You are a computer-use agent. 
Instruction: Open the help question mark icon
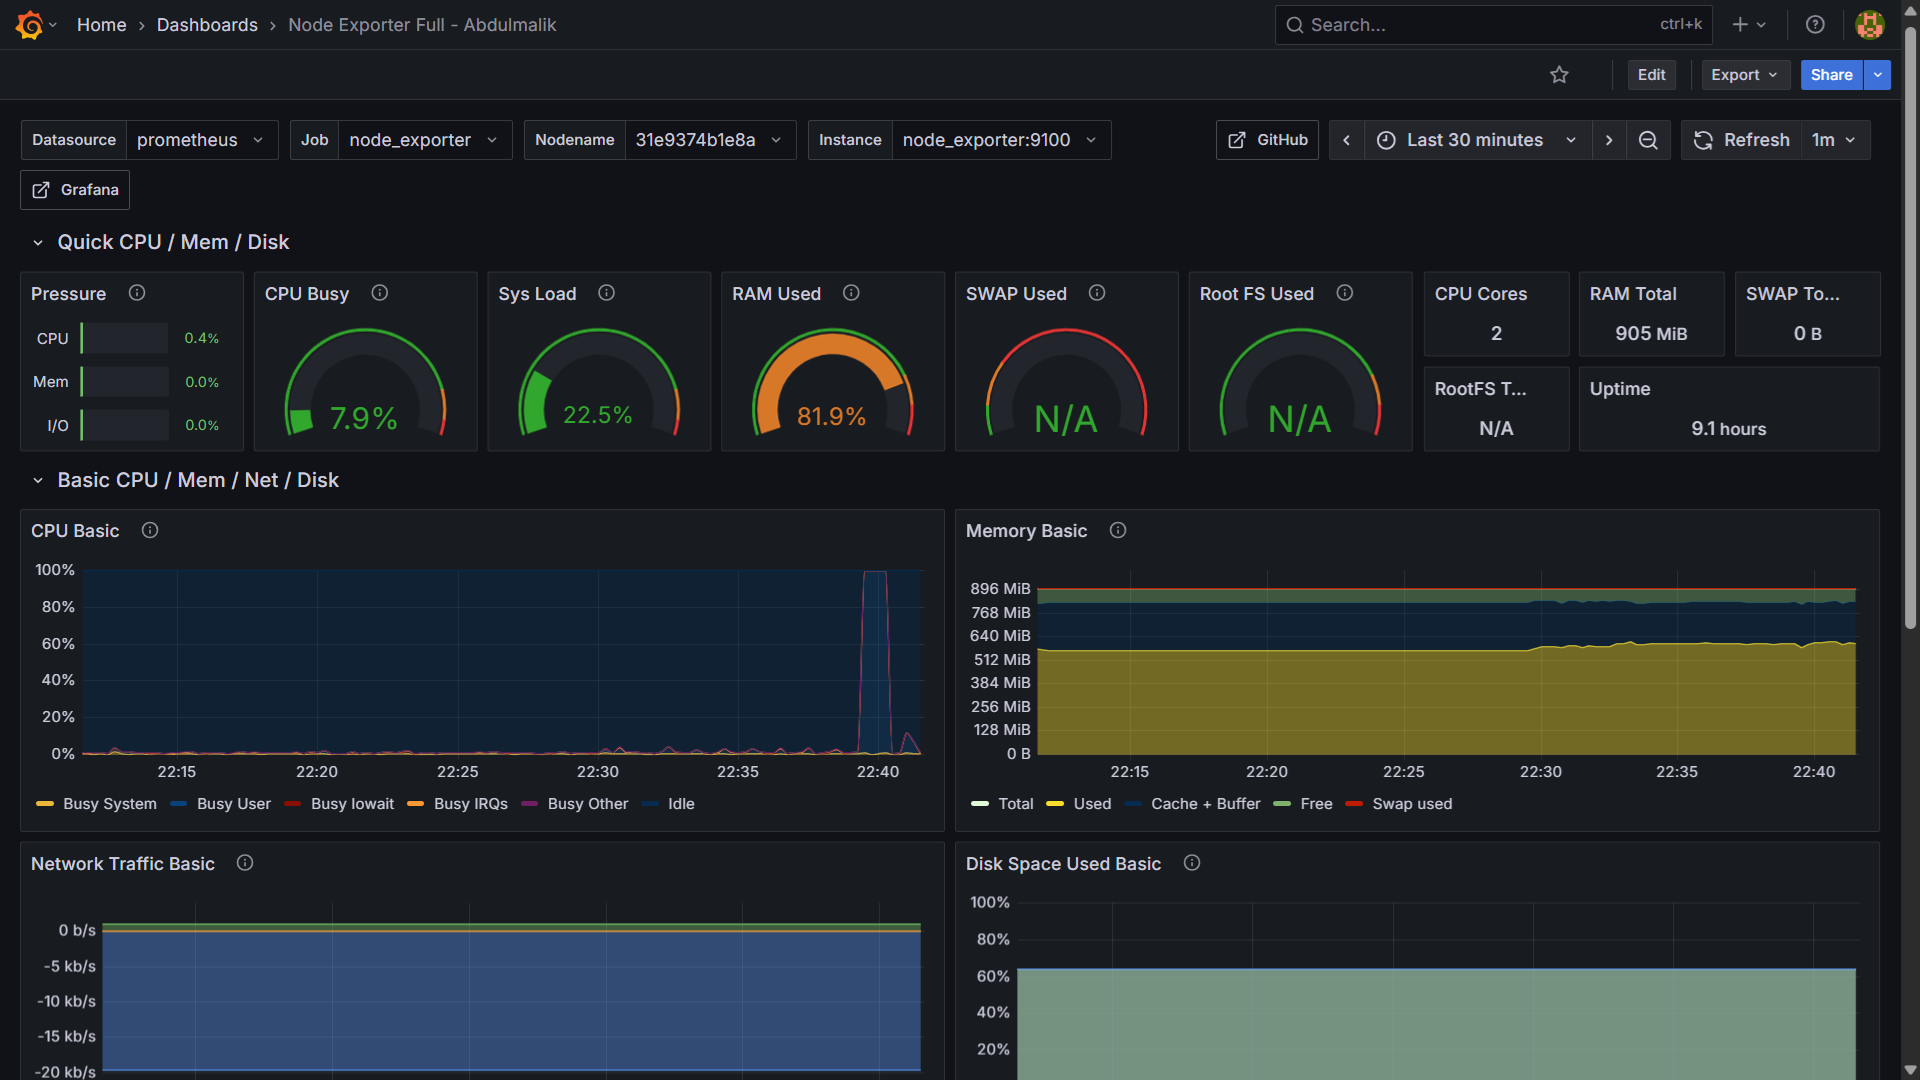click(x=1815, y=25)
